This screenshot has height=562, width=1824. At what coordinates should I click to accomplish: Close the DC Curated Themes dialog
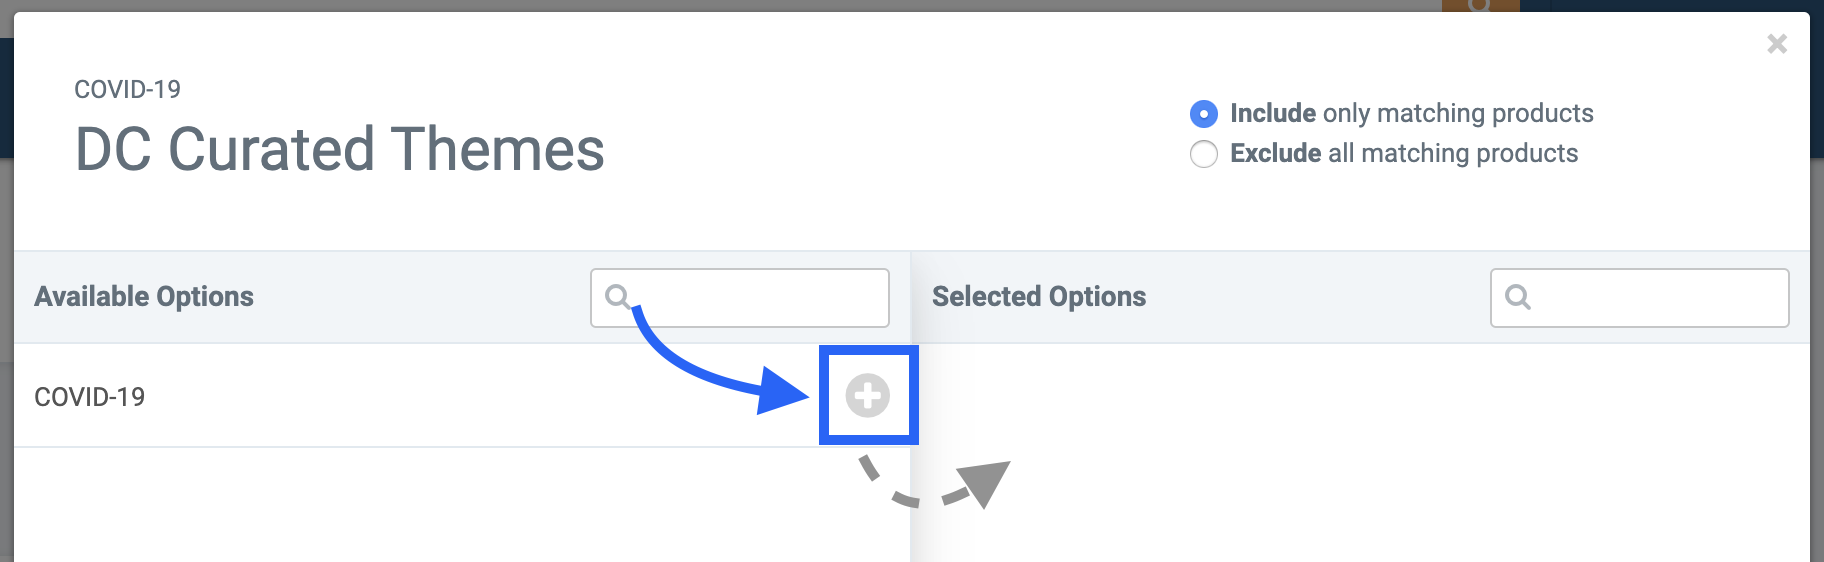click(x=1777, y=44)
